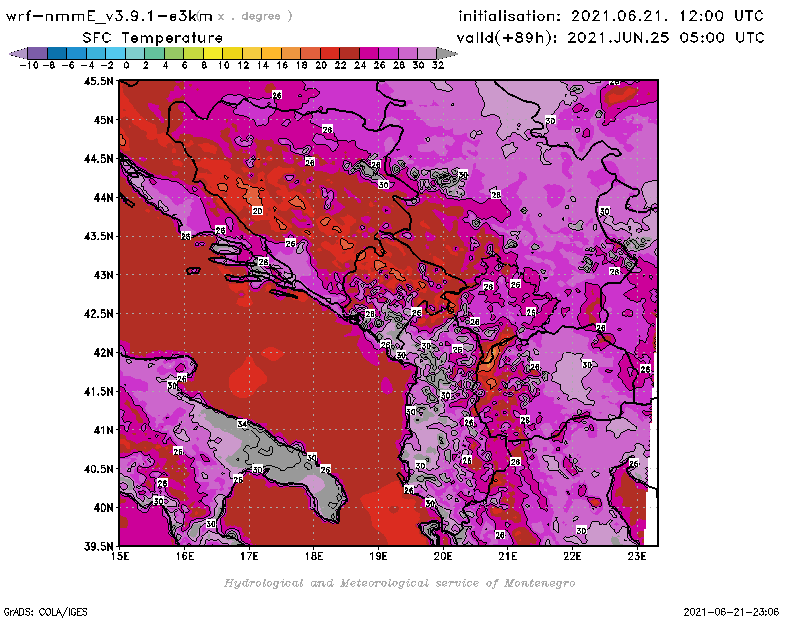Click the '20' contour label near 44N
The width and height of the screenshot is (800, 618).
coord(257,211)
